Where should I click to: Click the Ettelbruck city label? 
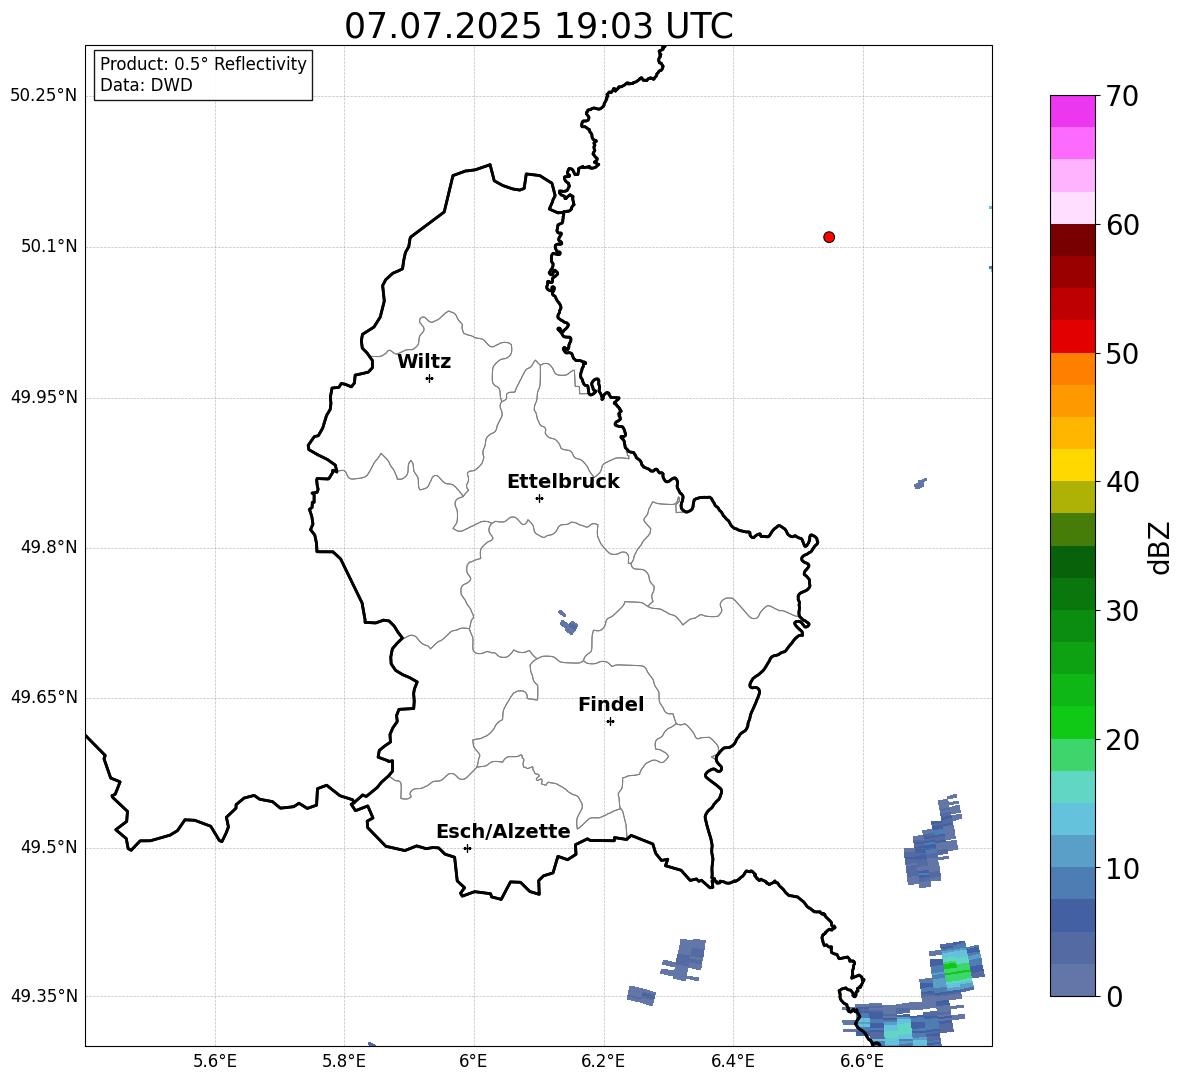(x=563, y=482)
